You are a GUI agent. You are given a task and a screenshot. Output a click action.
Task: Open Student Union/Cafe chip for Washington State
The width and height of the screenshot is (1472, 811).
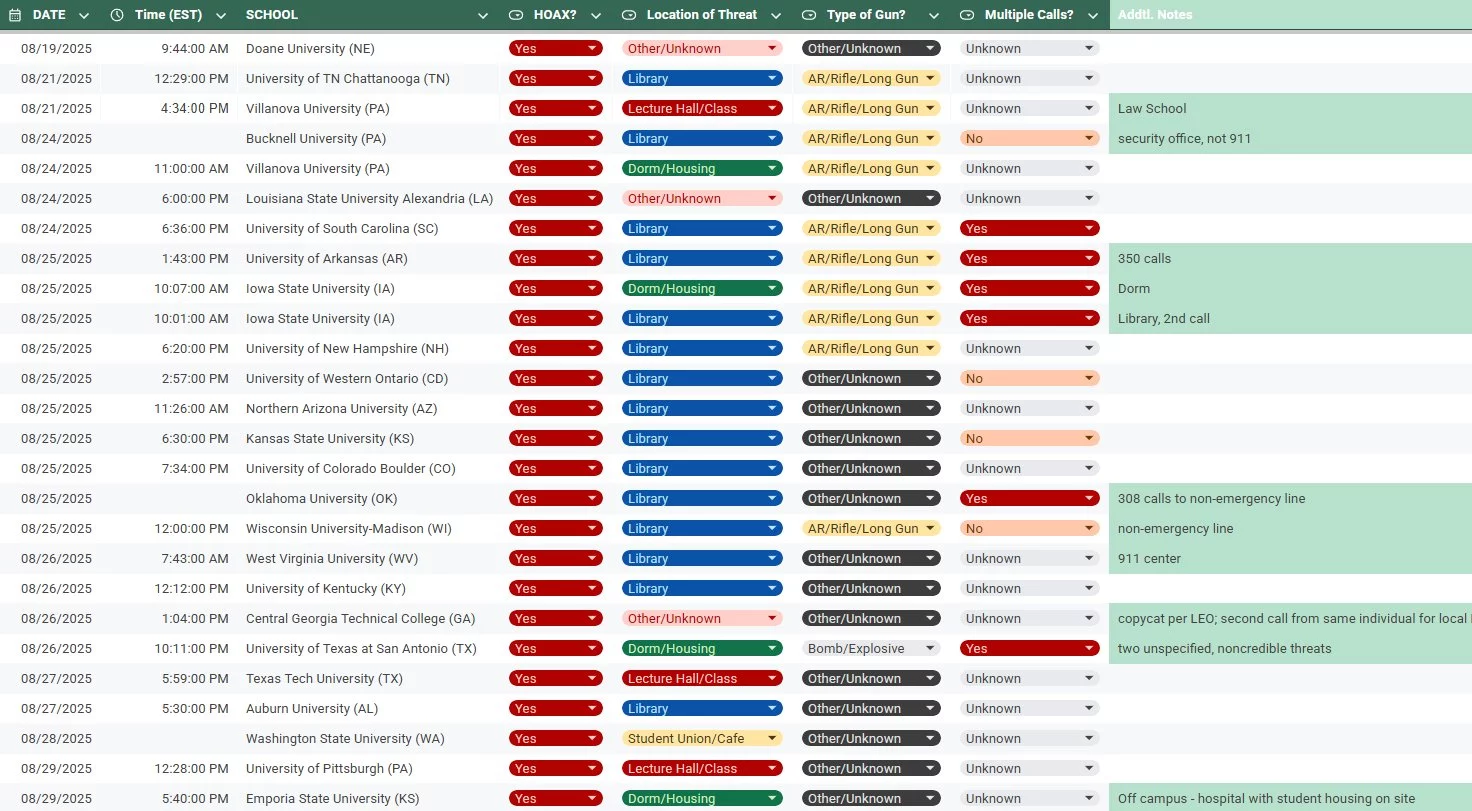tap(702, 738)
